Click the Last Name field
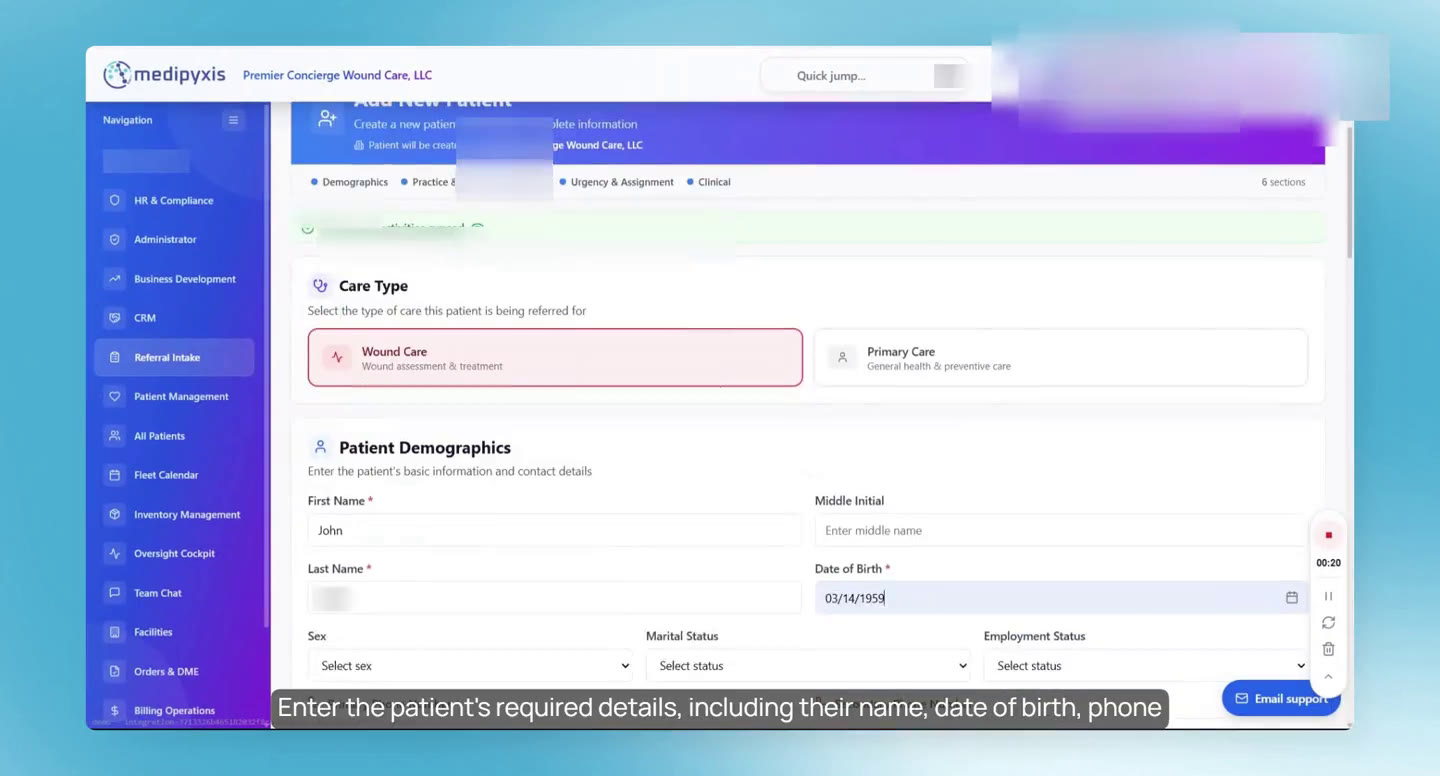The width and height of the screenshot is (1440, 776). pyautogui.click(x=554, y=598)
